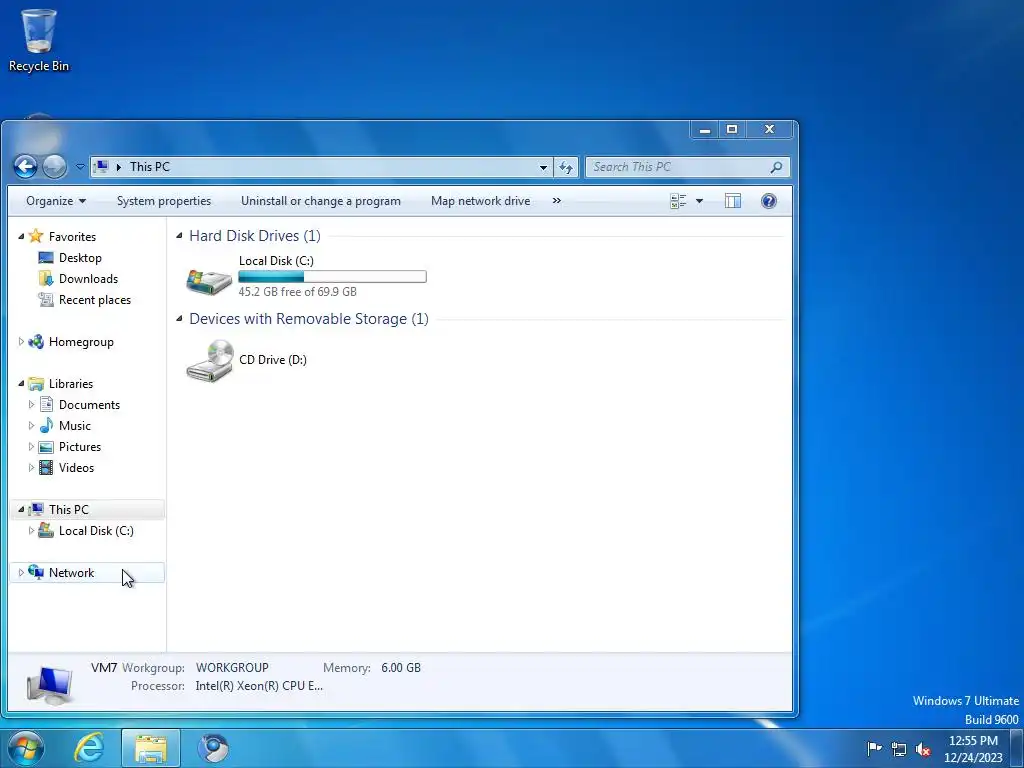Collapse the This PC node
Screen dimensions: 1024x768
click(21, 510)
